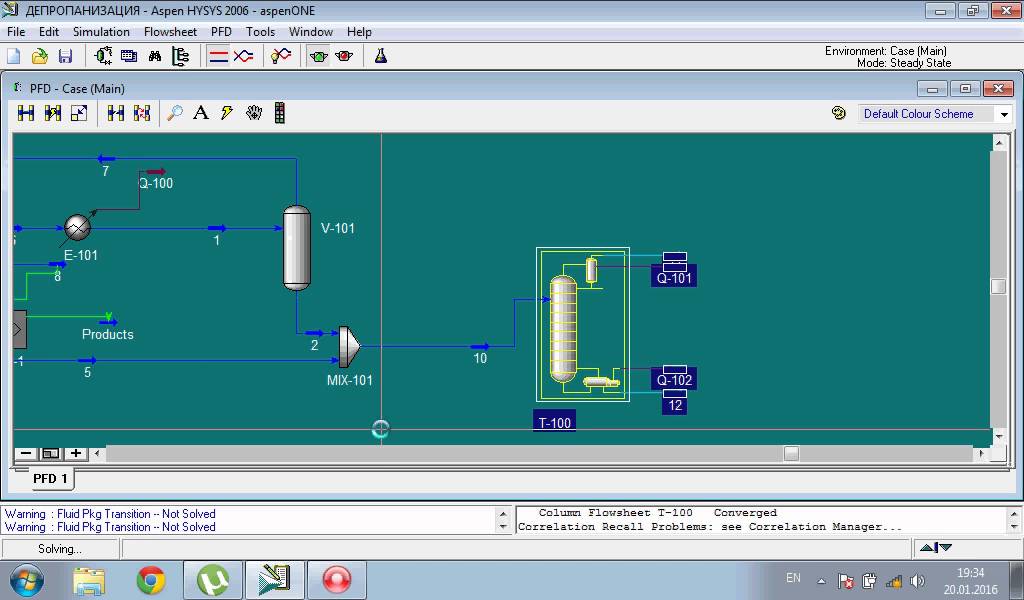The image size is (1024, 600).
Task: Zoom in with the plus button
Action: click(x=76, y=453)
